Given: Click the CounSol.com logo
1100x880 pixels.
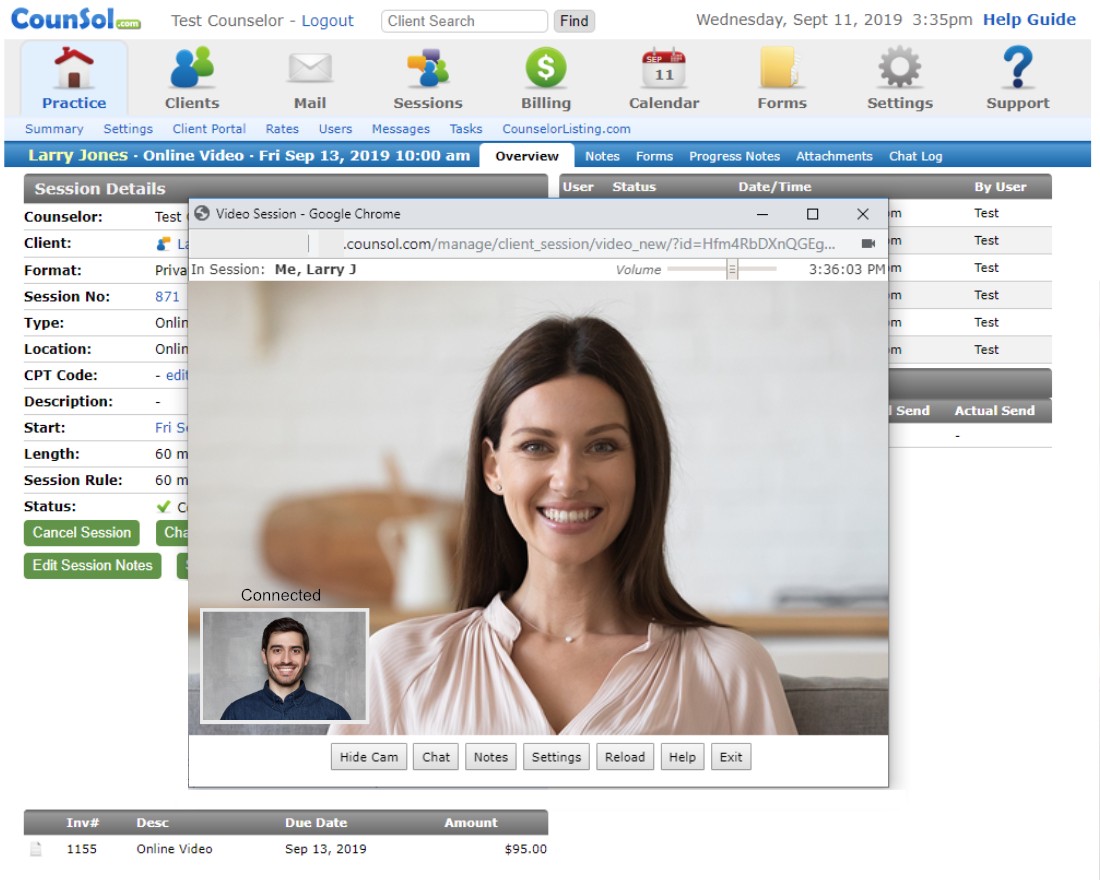Looking at the screenshot, I should click(75, 19).
